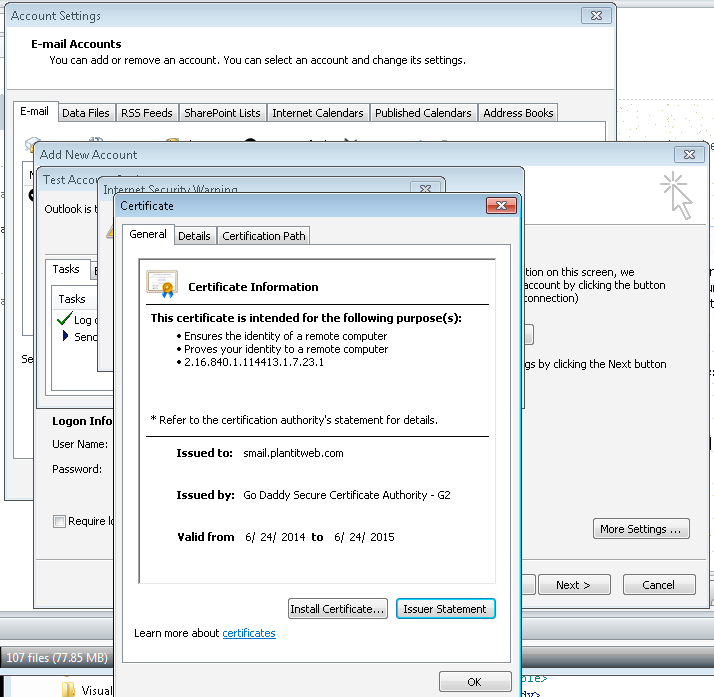The height and width of the screenshot is (697, 714).
Task: Click the cursor click icon in Add New Account
Action: [x=676, y=196]
